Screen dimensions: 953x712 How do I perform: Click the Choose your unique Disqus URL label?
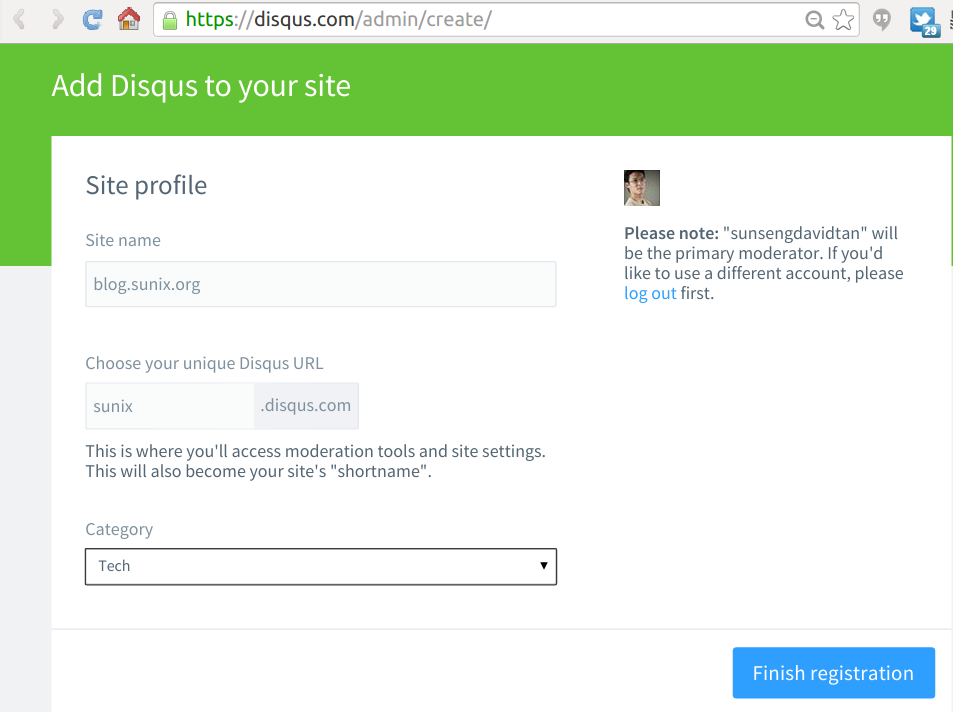(x=204, y=363)
